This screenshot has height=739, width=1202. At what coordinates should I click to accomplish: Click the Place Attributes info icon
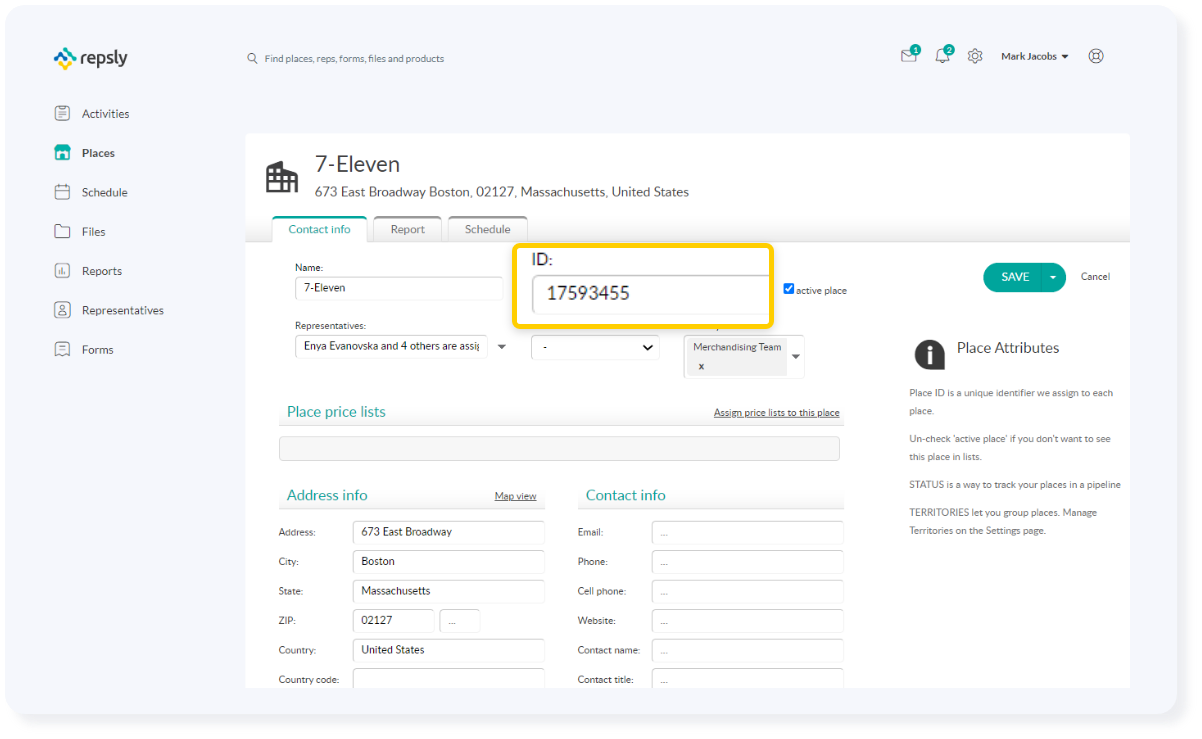click(x=930, y=354)
